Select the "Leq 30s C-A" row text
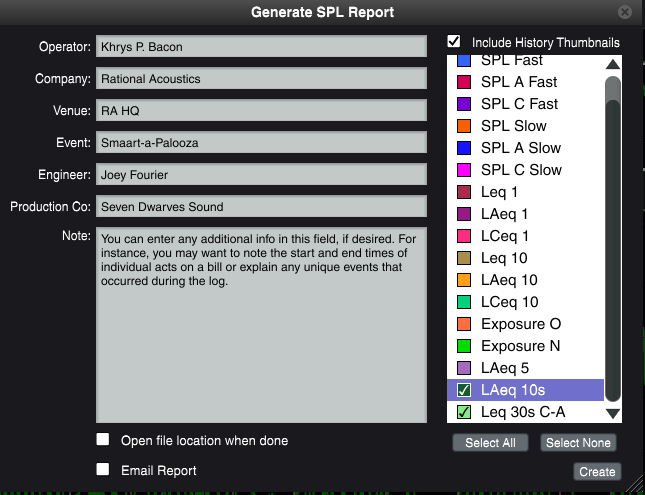 (523, 412)
